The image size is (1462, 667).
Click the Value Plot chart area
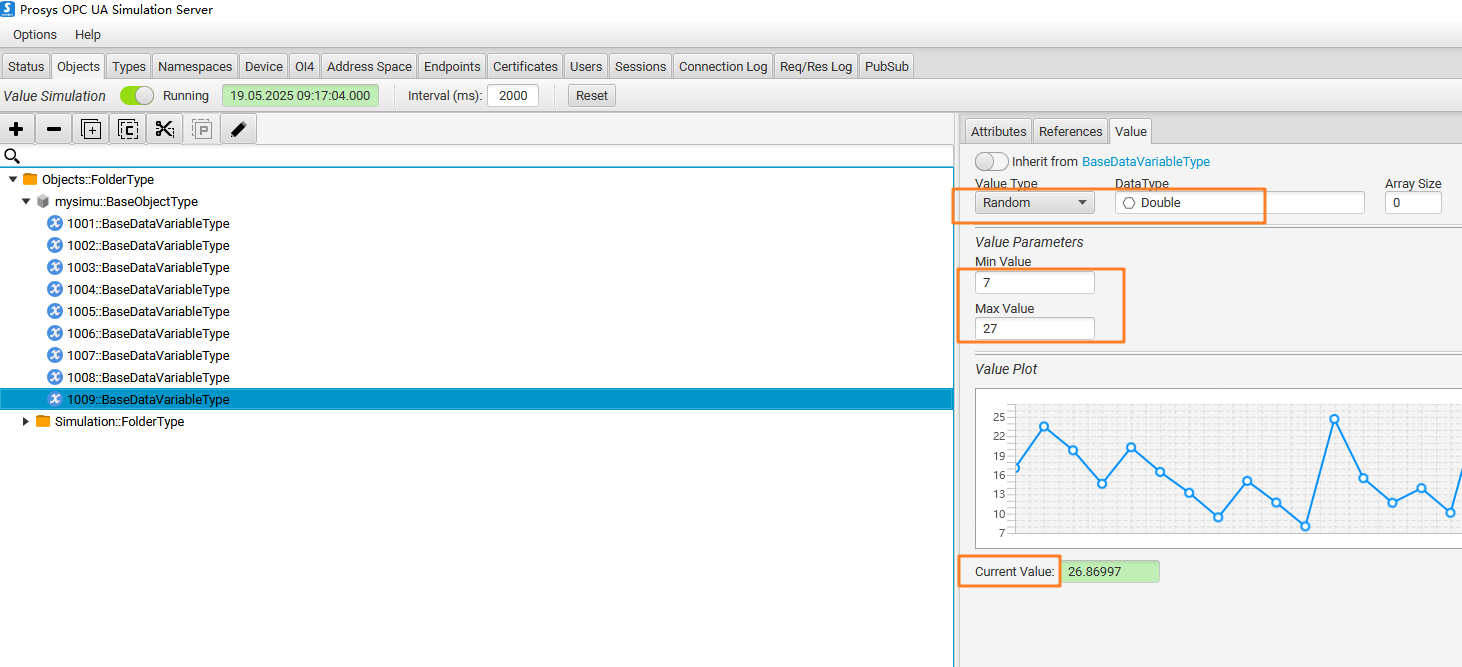click(1218, 468)
